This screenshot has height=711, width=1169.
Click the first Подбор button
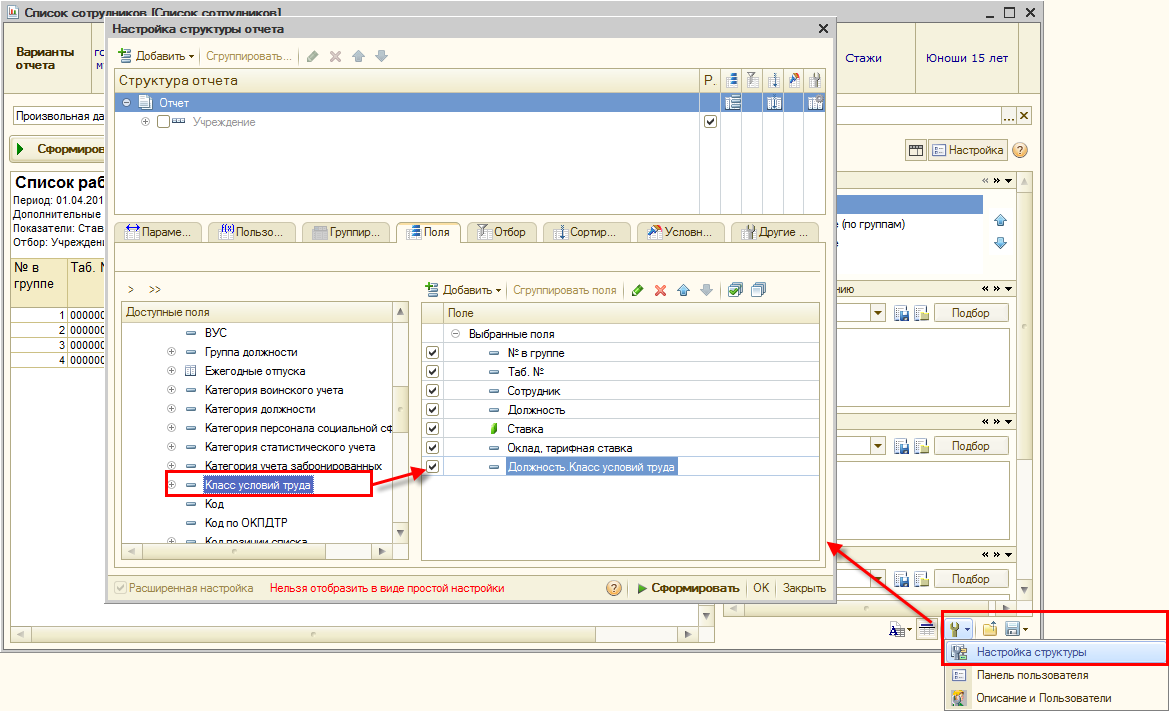[x=971, y=313]
